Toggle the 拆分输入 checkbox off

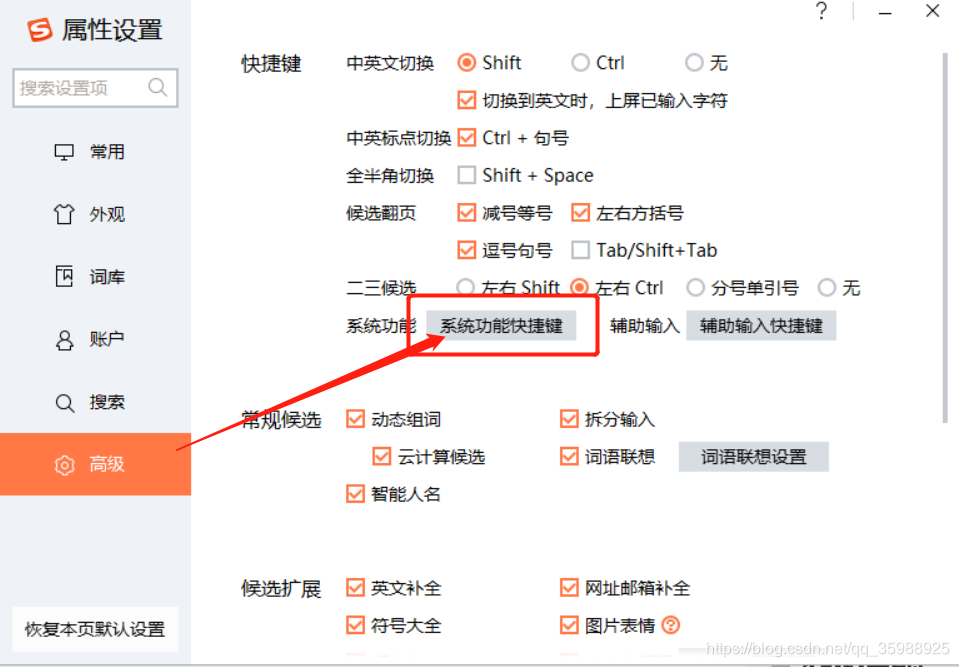click(569, 419)
